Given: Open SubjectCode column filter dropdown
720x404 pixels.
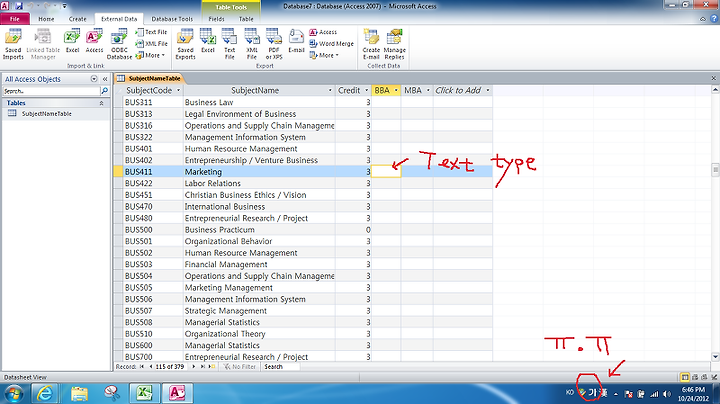Looking at the screenshot, I should pyautogui.click(x=178, y=90).
